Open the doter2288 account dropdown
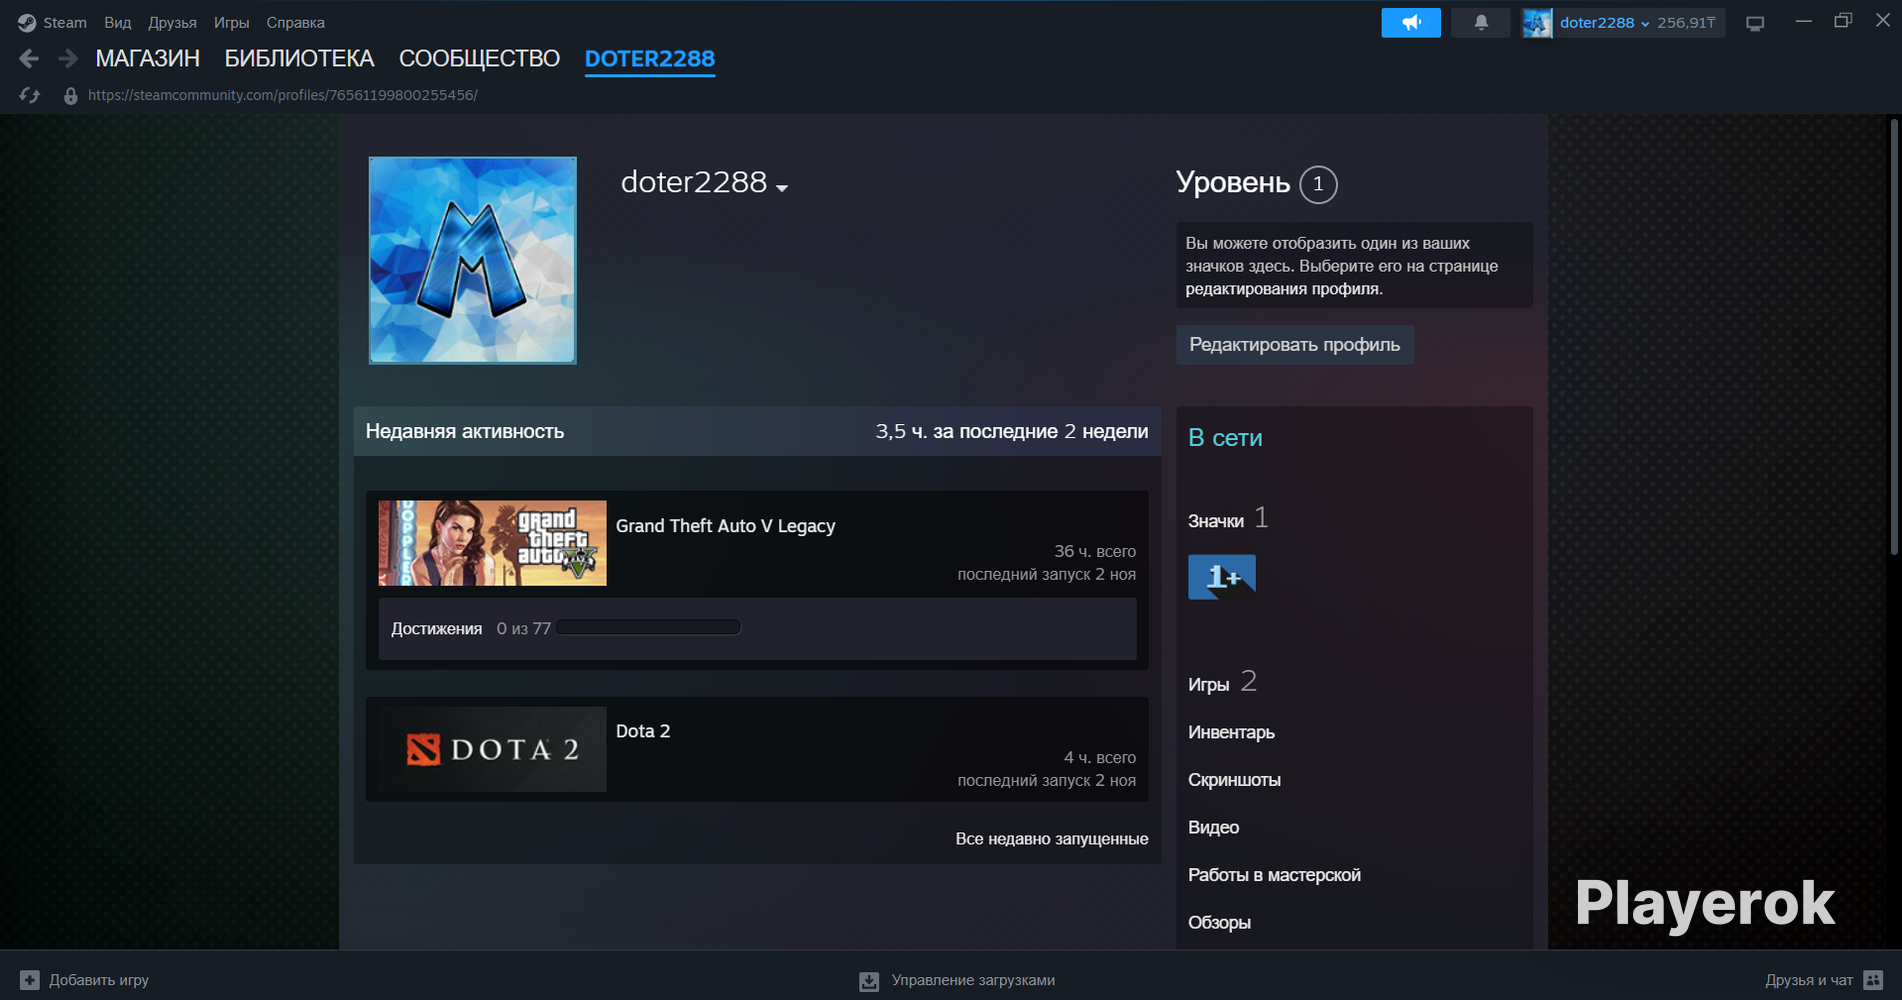1902x1000 pixels. click(1604, 23)
